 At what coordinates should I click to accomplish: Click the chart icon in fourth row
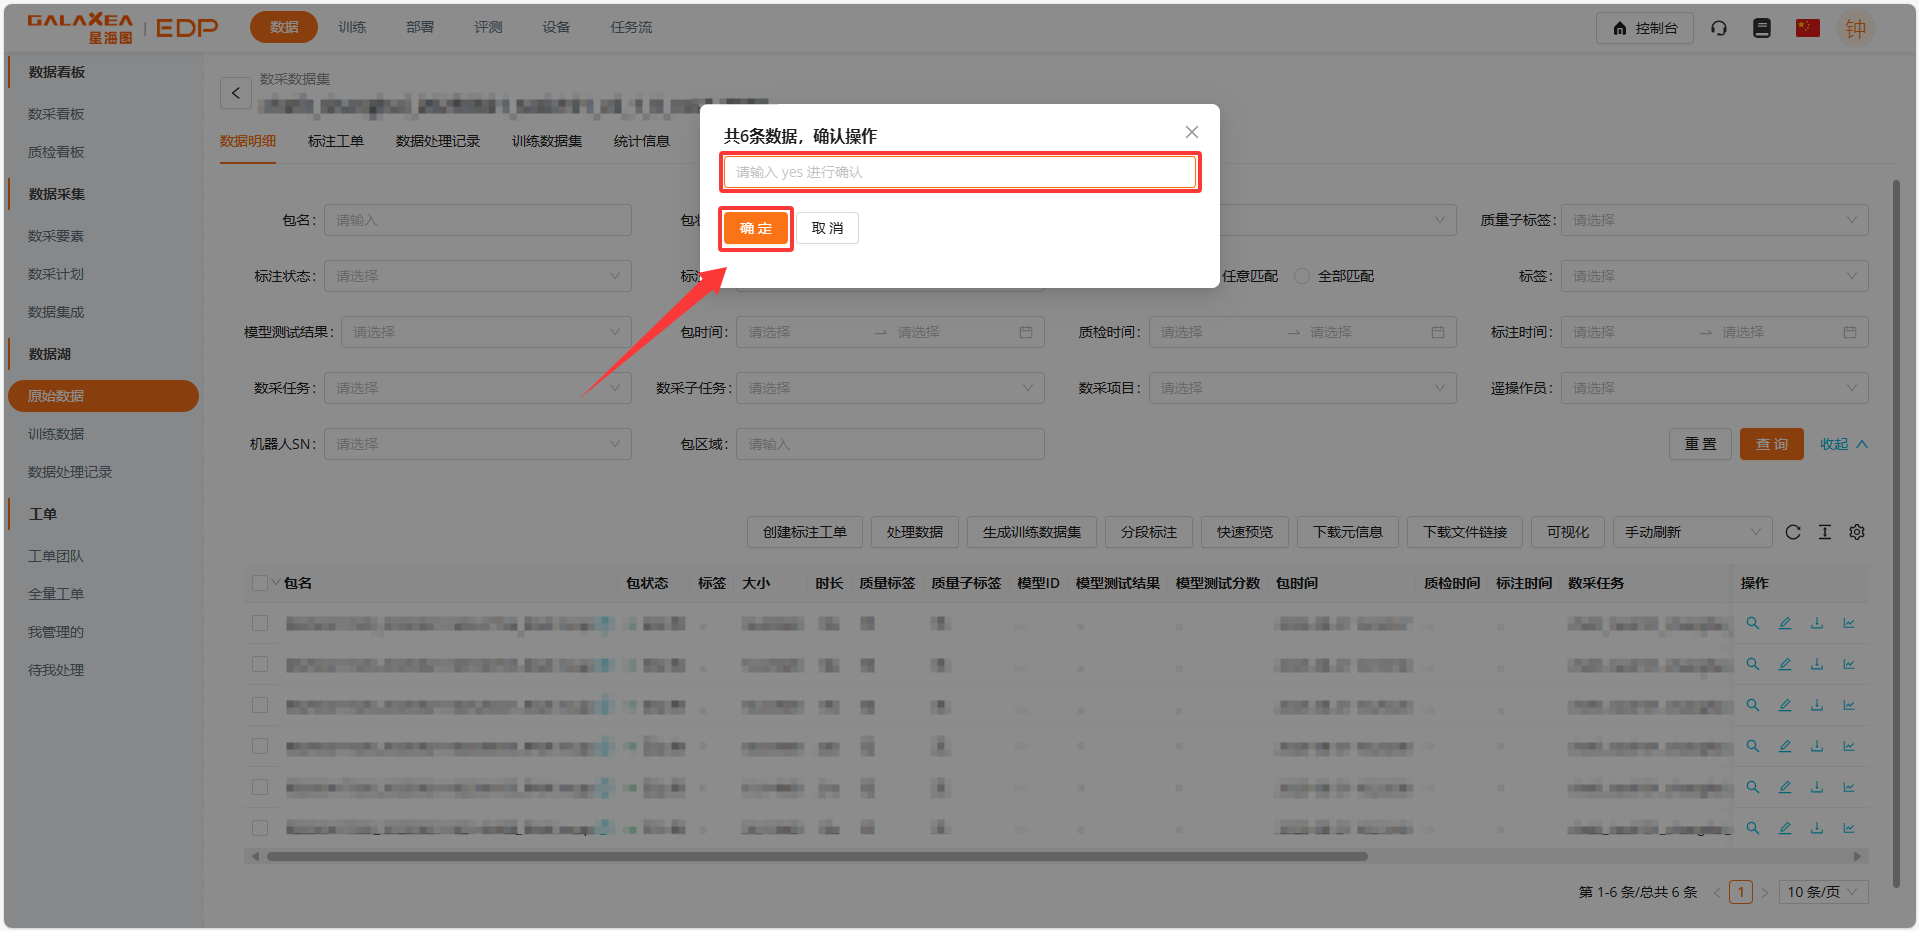1848,746
